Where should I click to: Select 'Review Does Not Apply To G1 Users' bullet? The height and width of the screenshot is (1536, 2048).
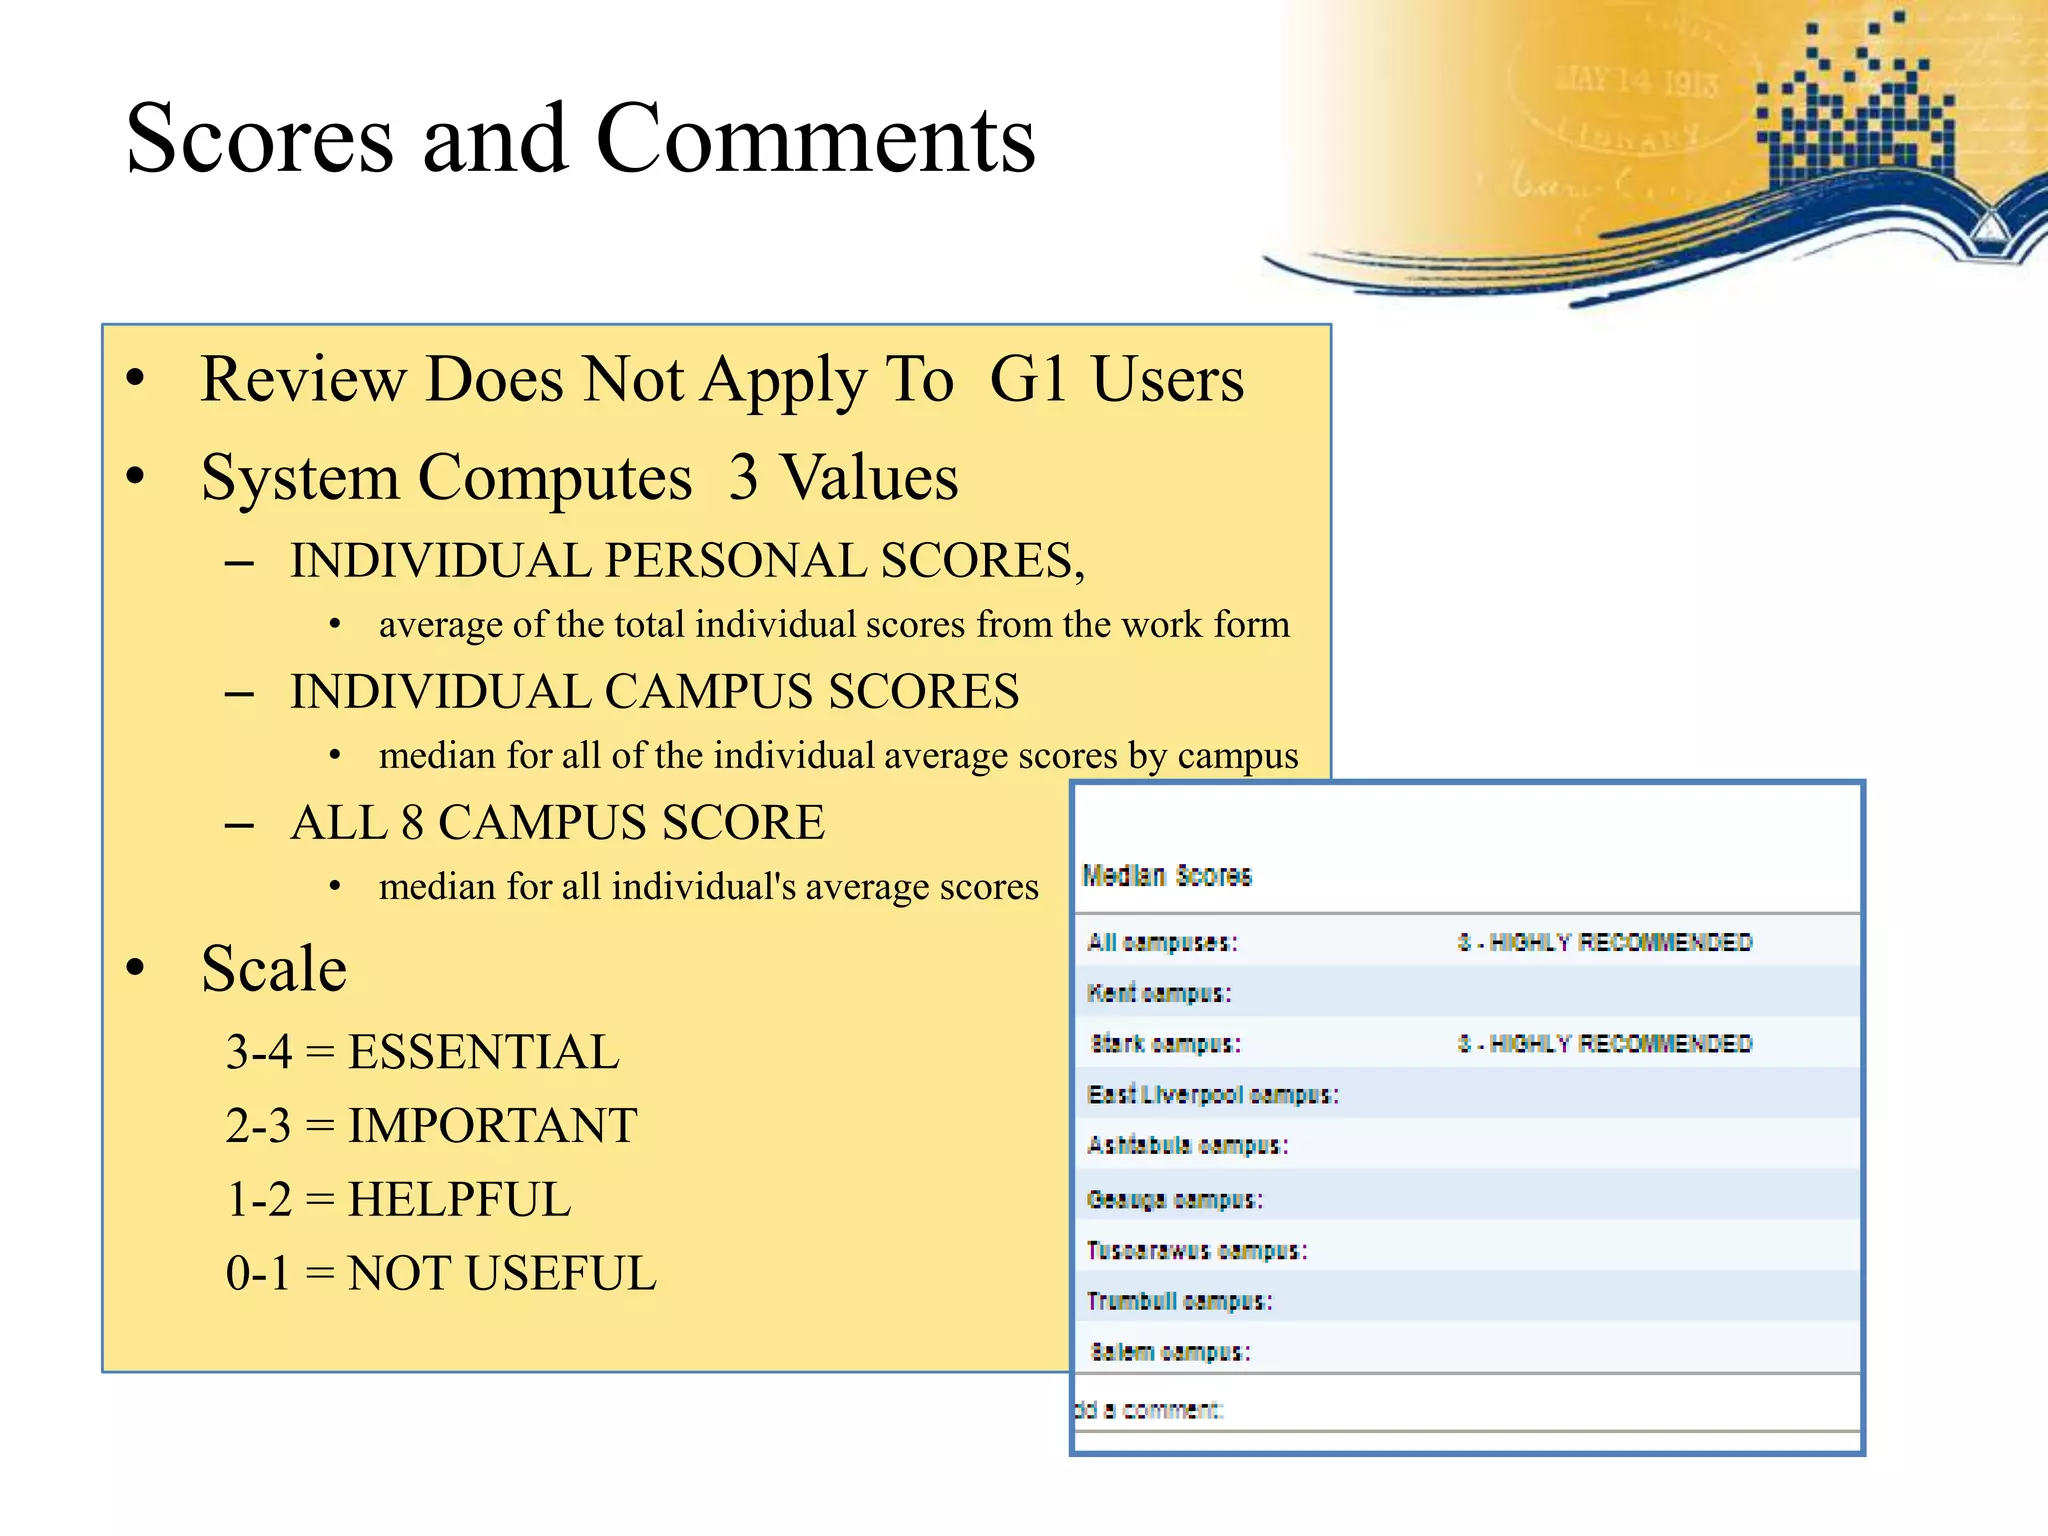722,381
